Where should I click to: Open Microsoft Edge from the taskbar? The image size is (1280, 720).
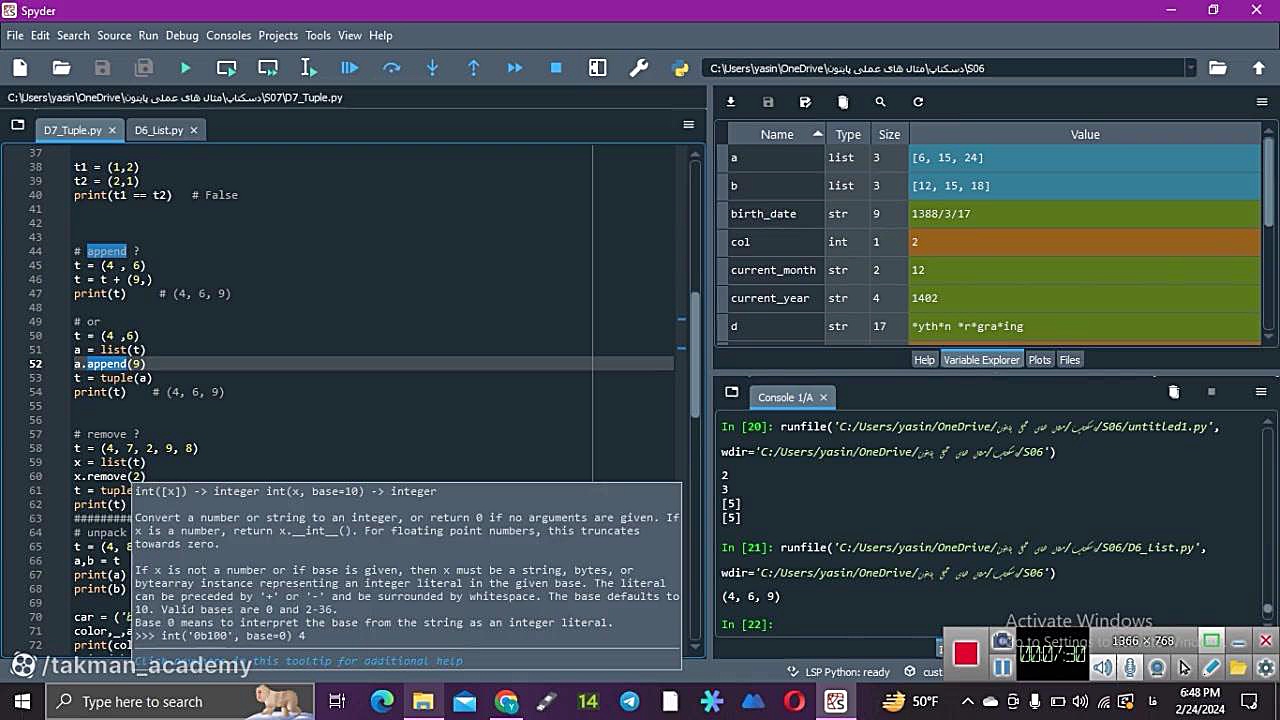point(382,702)
